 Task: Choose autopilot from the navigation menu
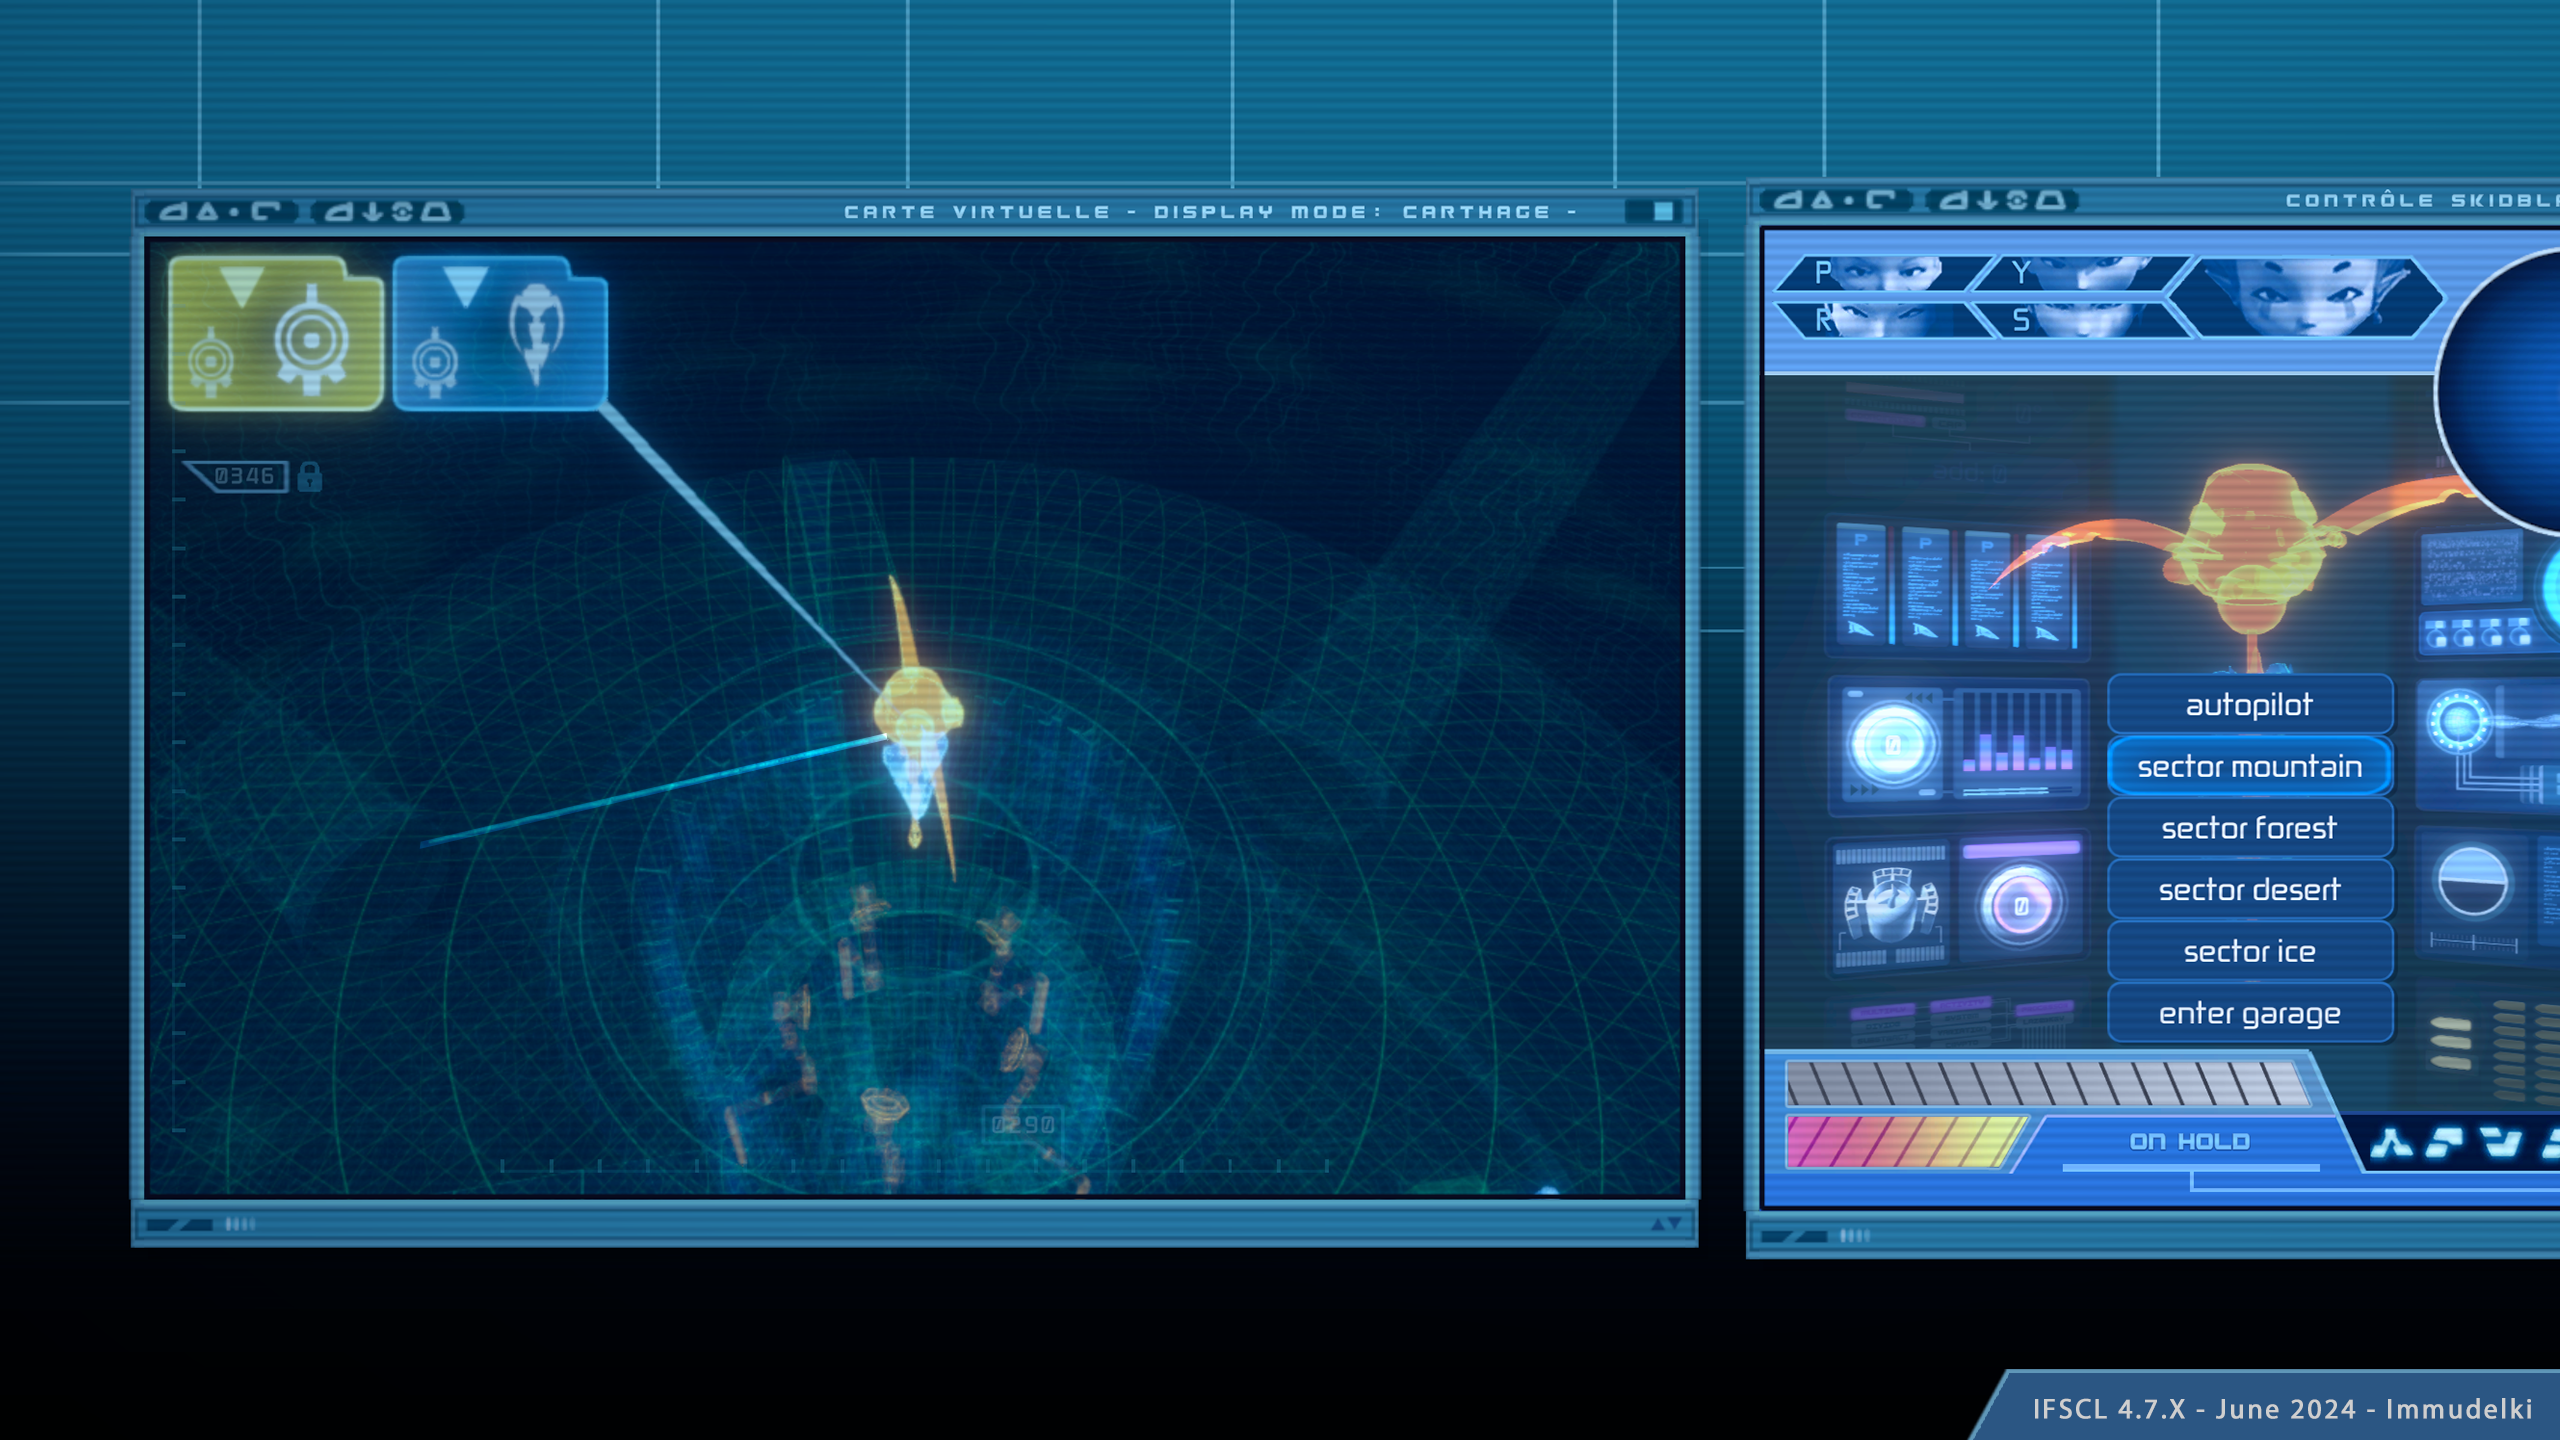pos(2249,705)
